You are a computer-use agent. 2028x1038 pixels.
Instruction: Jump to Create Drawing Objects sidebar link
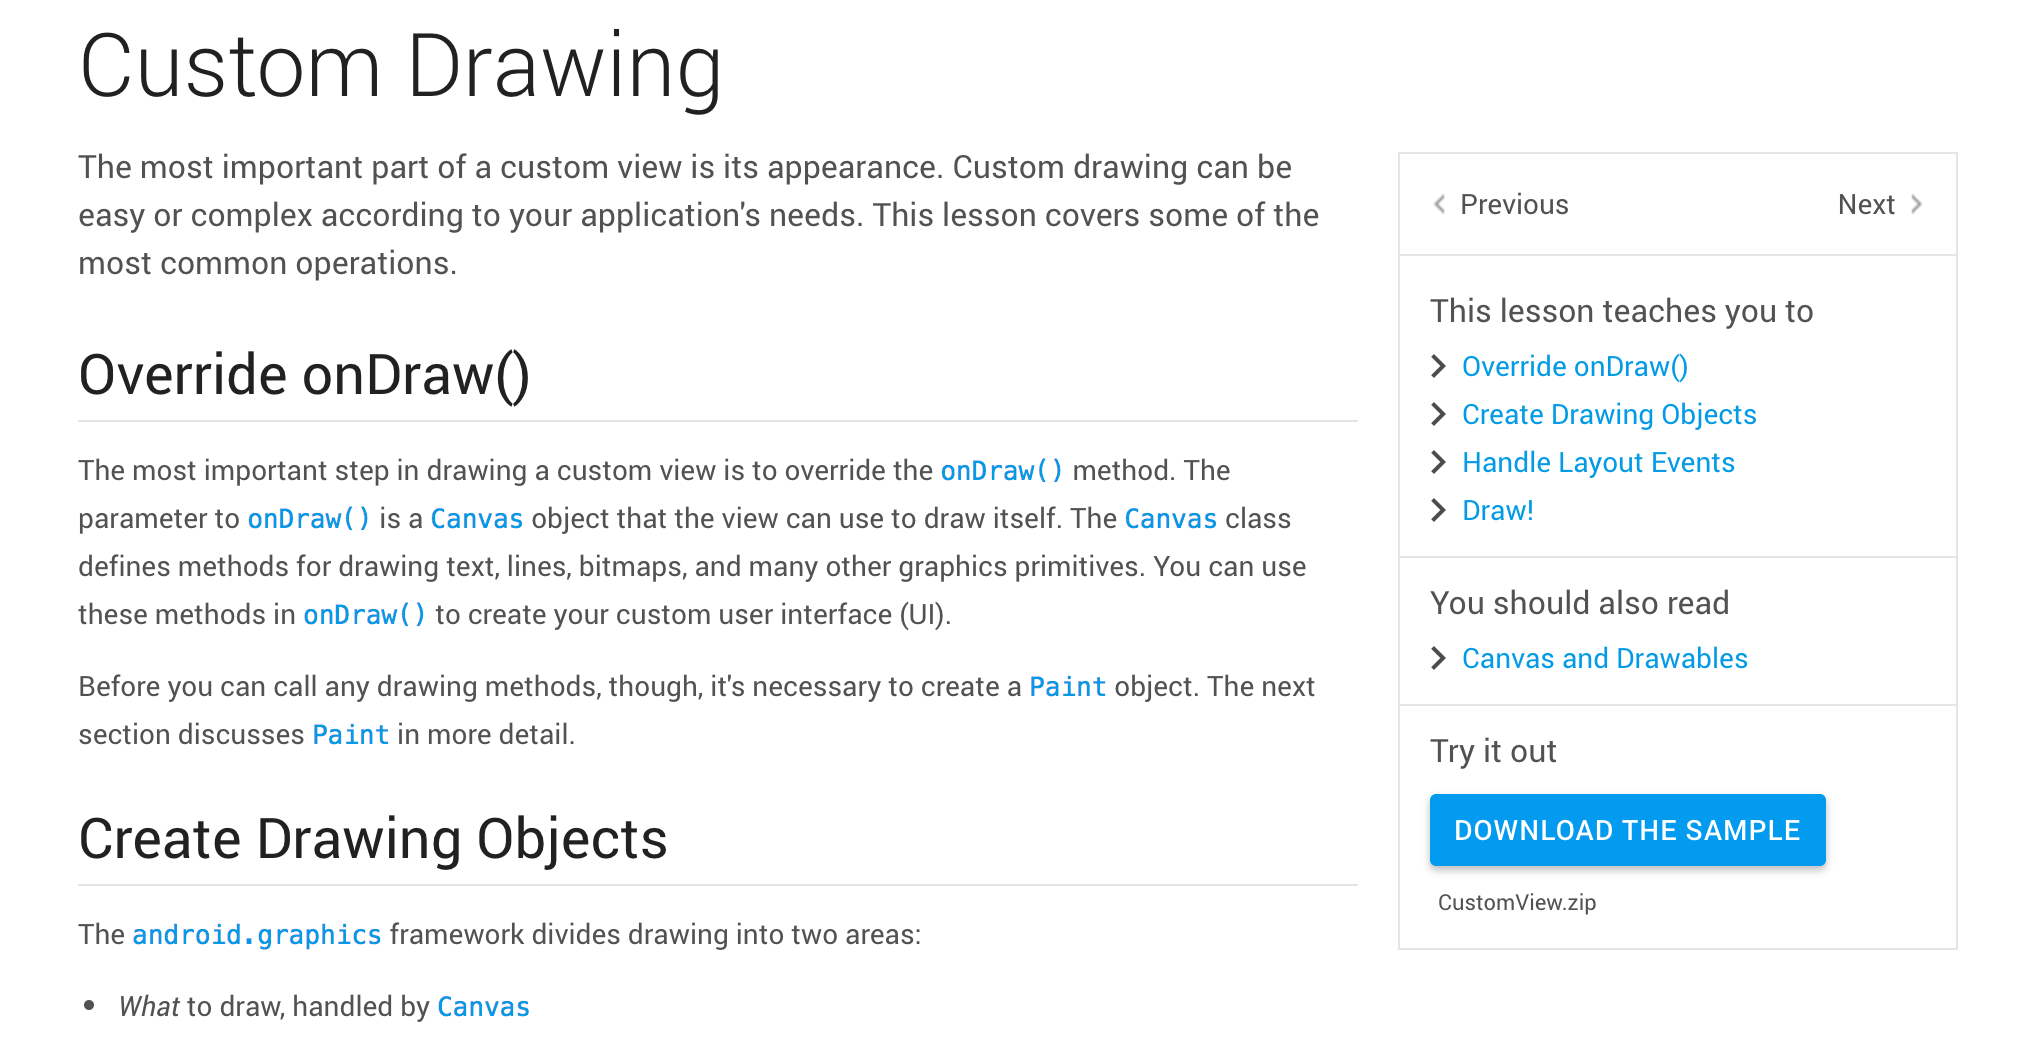coord(1609,415)
